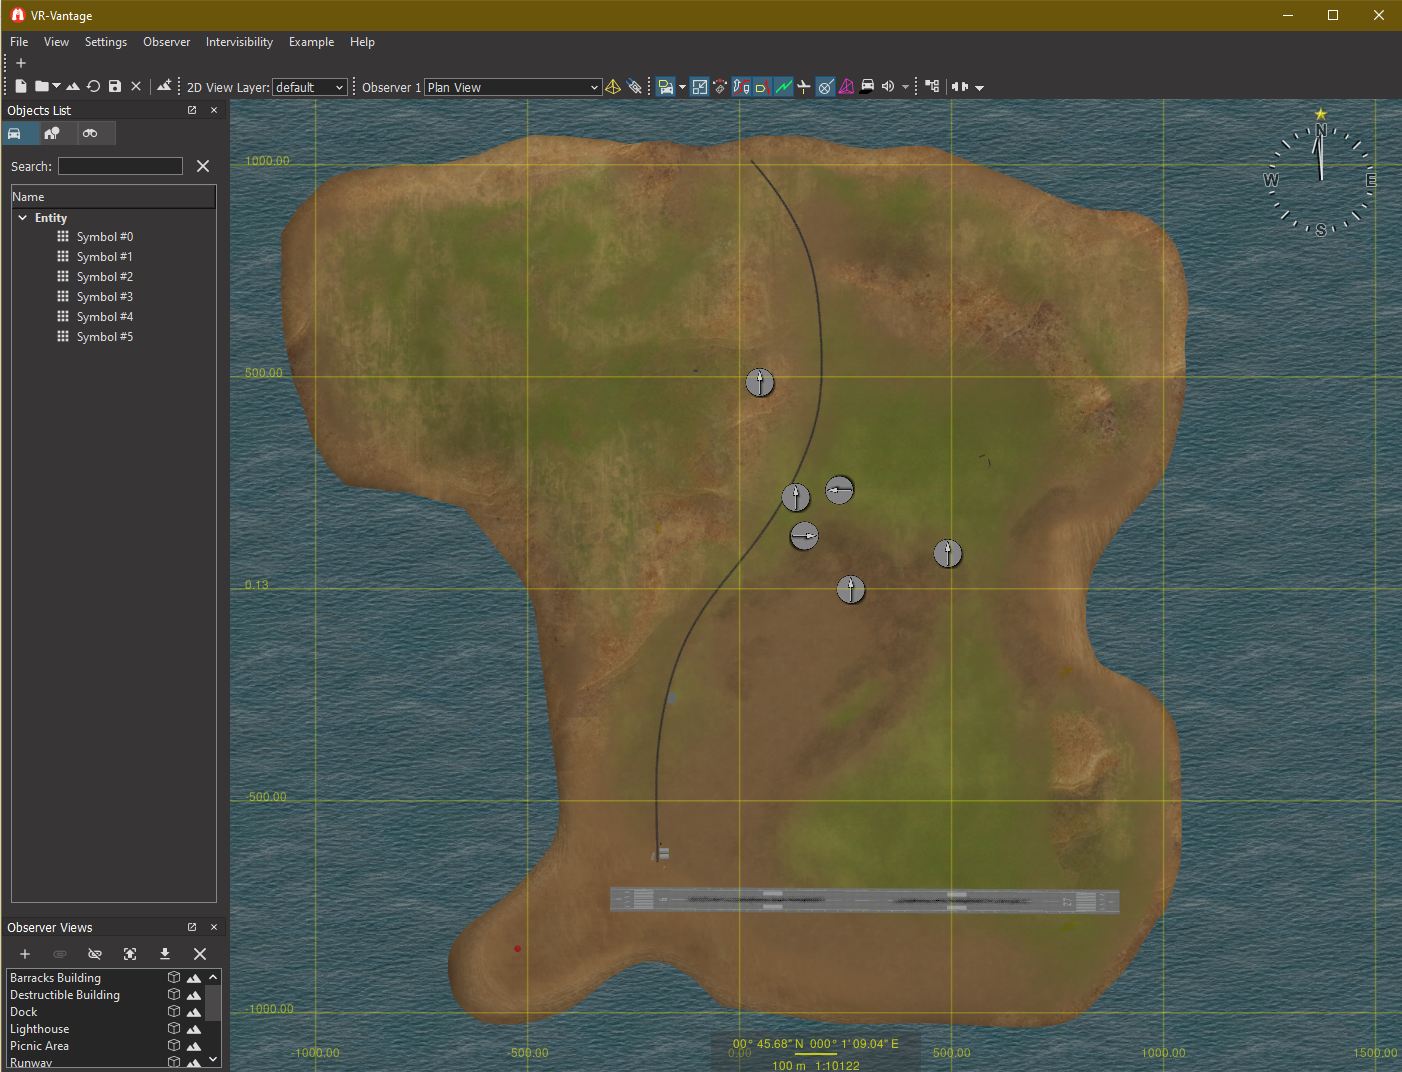Click the yellow pyramid frustum icon

point(613,87)
